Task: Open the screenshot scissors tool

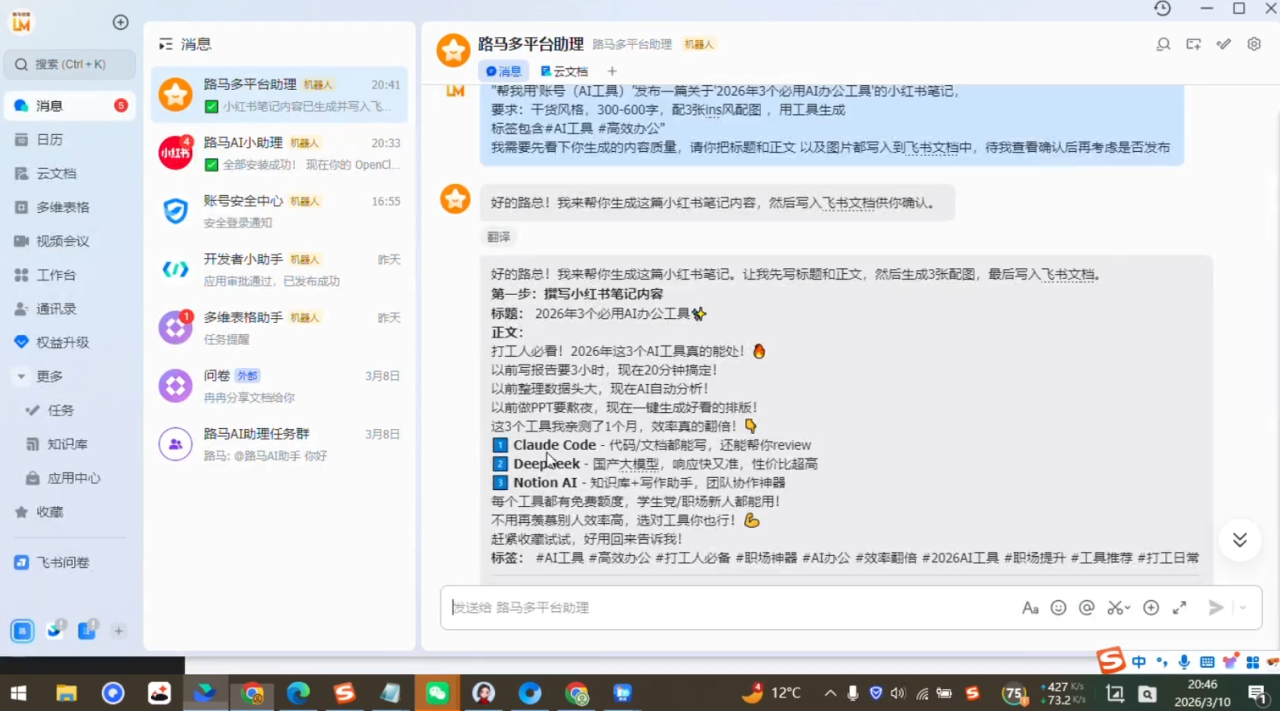Action: pos(1117,607)
